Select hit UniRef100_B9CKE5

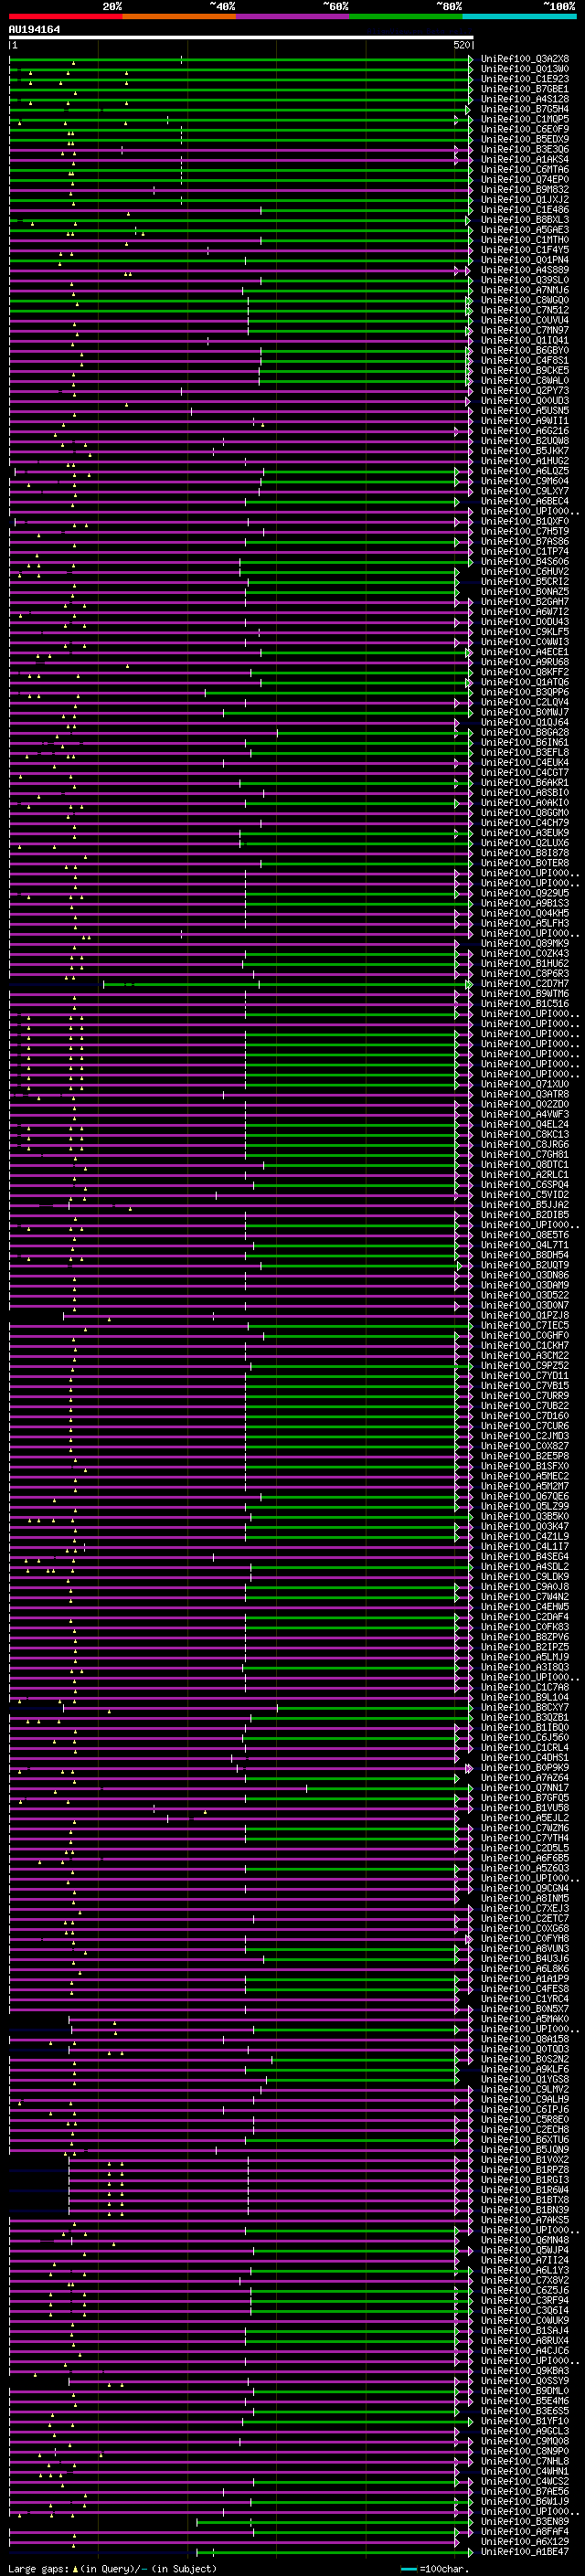pos(524,370)
